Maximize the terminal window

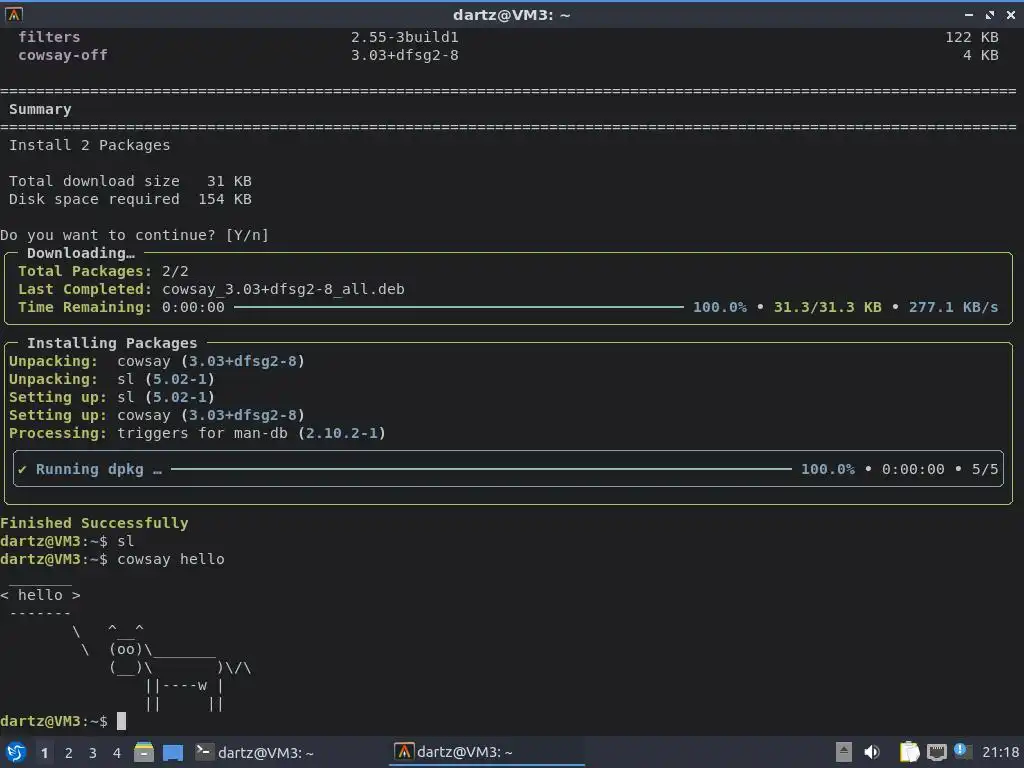click(x=990, y=14)
